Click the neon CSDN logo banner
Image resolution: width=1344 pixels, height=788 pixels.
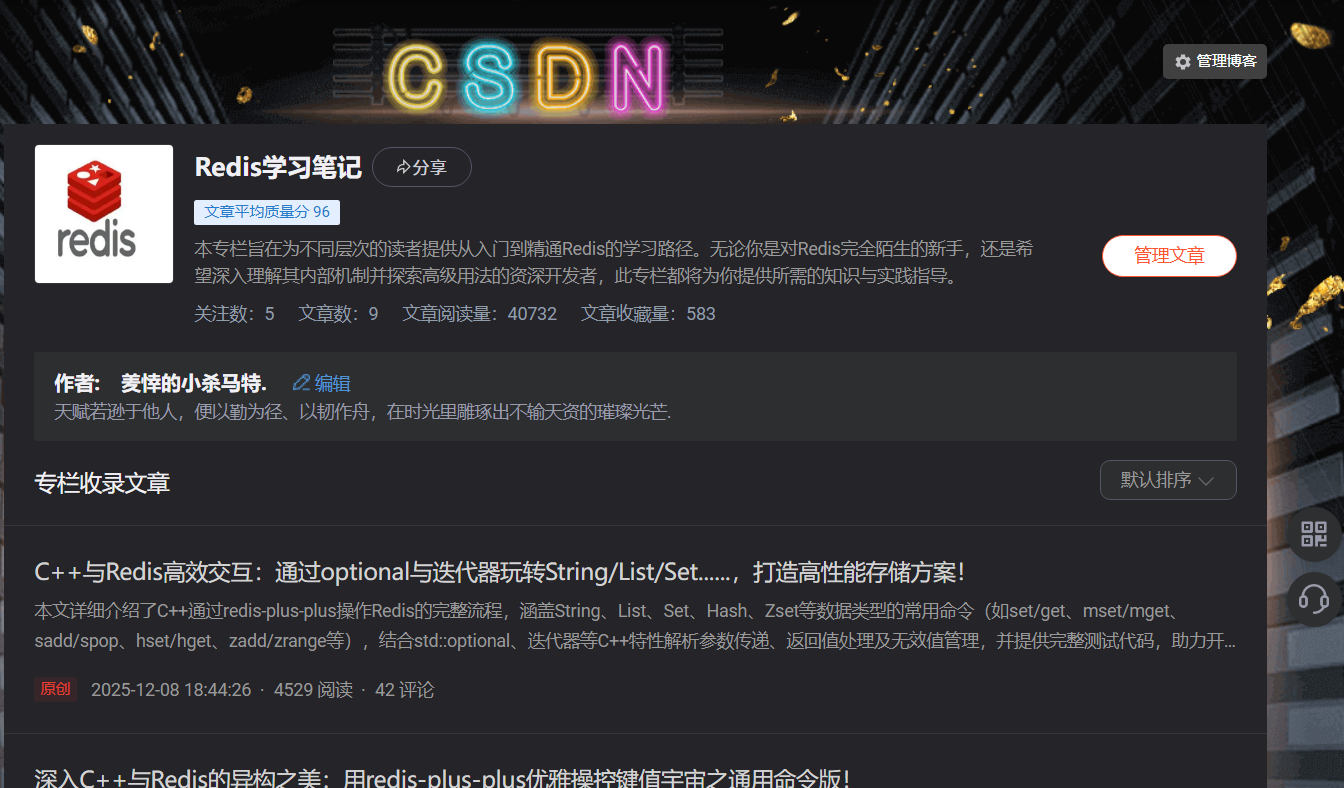526,76
